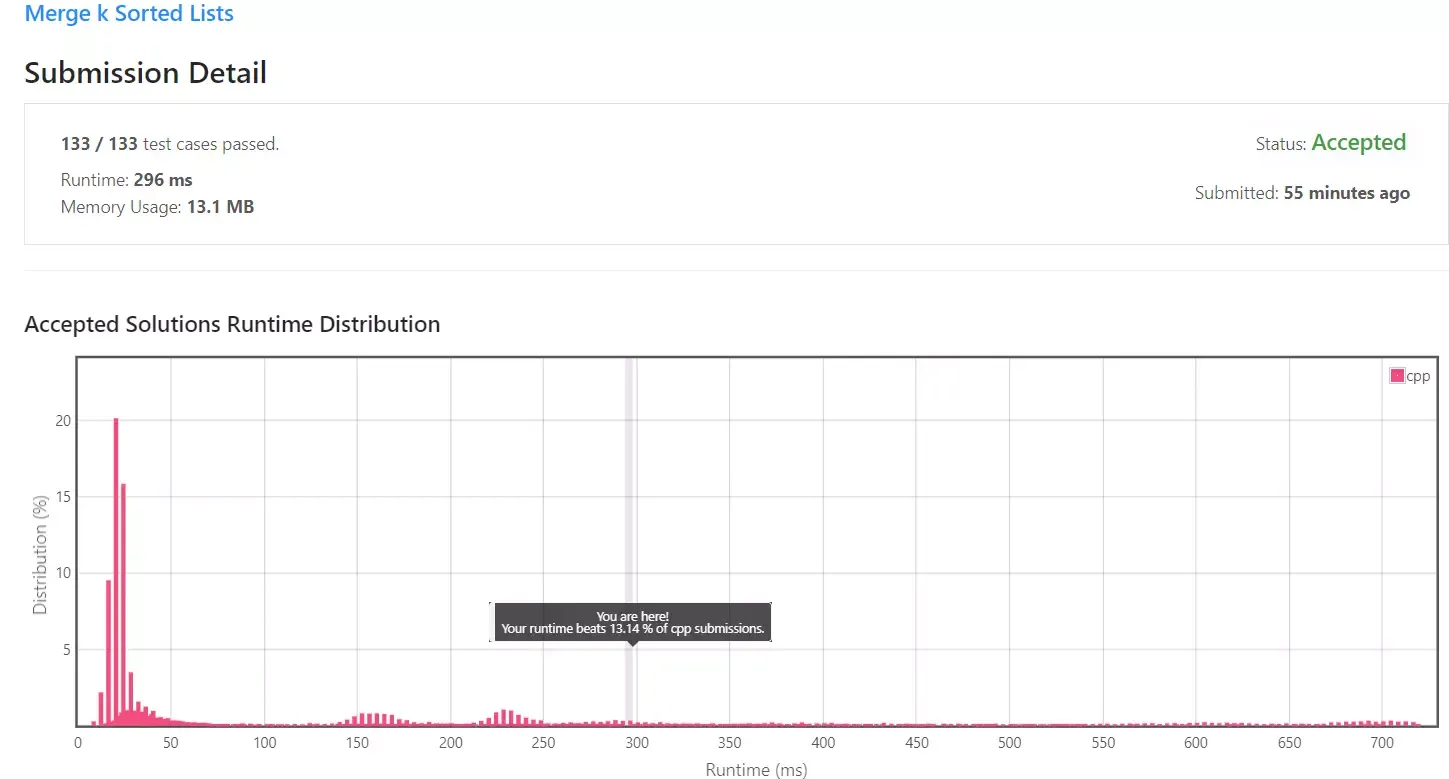Click the "Runtime (ms)" x-axis title
The image size is (1449, 779).
click(756, 770)
